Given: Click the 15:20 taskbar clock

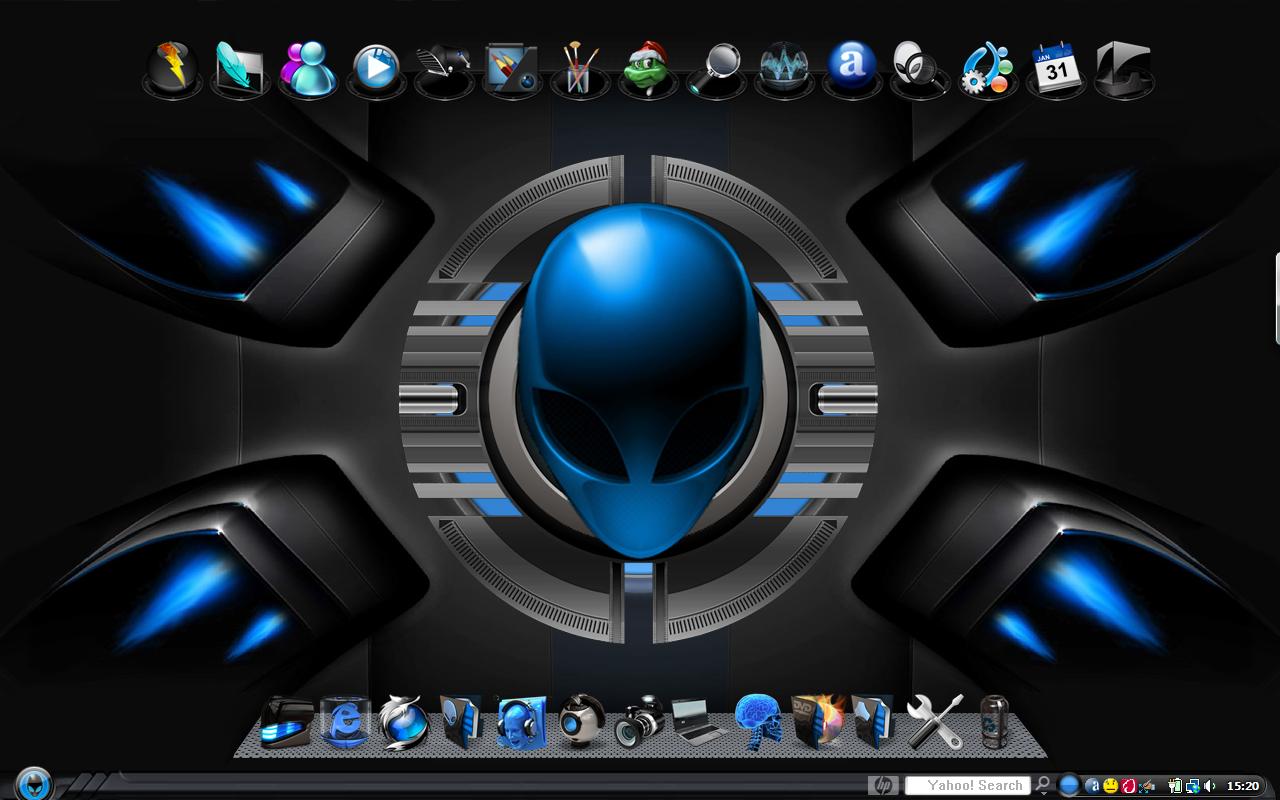Looking at the screenshot, I should (1243, 786).
